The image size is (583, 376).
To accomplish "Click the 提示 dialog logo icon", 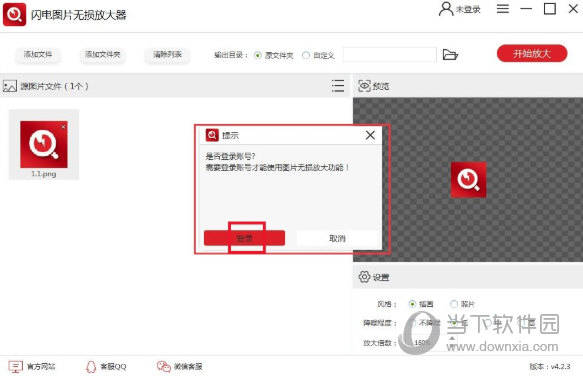I will (x=212, y=135).
